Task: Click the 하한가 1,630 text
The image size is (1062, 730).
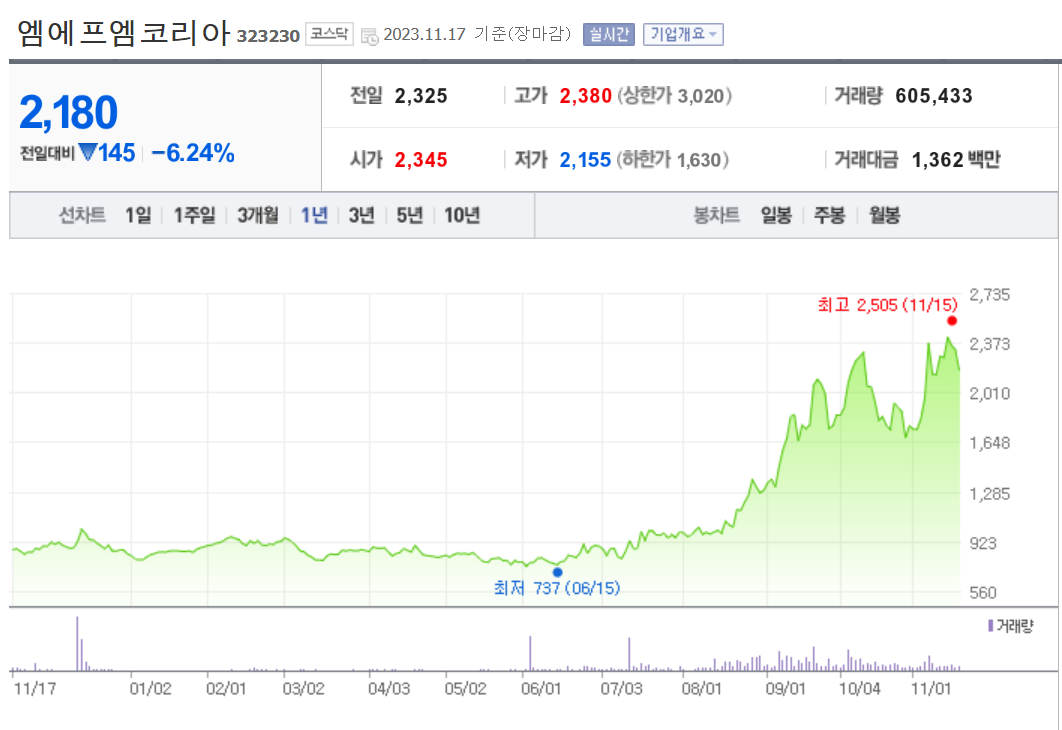Action: pyautogui.click(x=673, y=160)
